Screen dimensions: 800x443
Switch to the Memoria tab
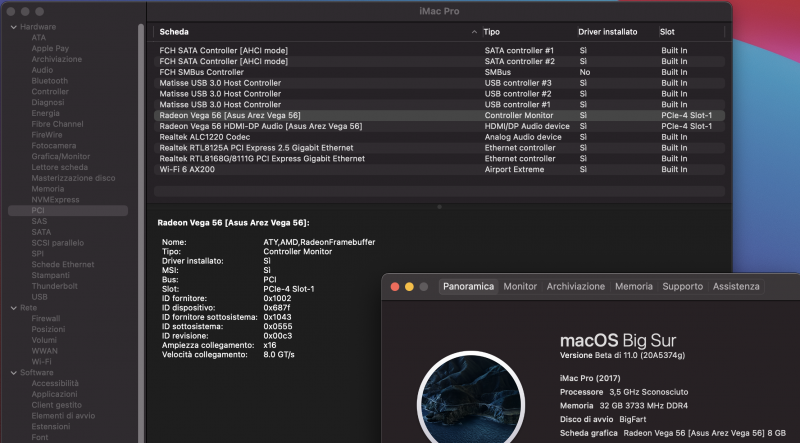point(634,286)
